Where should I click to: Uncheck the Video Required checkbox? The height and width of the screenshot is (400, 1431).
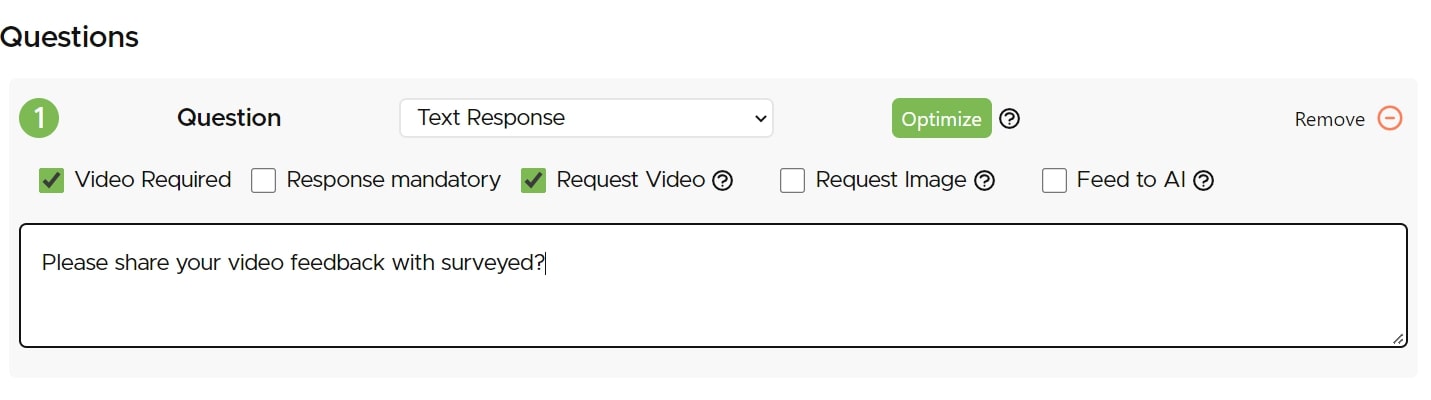pos(51,181)
